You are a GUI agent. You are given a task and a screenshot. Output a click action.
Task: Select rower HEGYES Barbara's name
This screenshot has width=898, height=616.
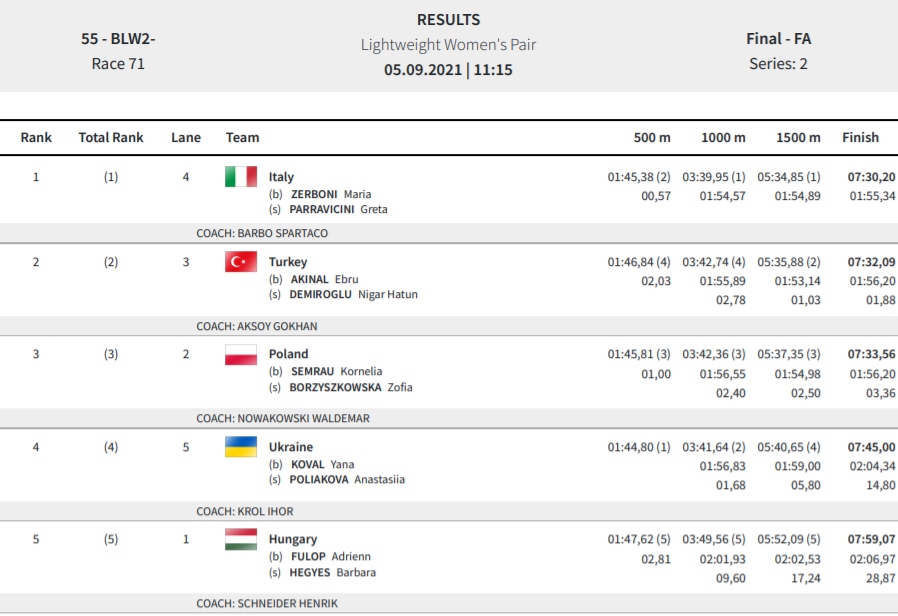(x=332, y=572)
